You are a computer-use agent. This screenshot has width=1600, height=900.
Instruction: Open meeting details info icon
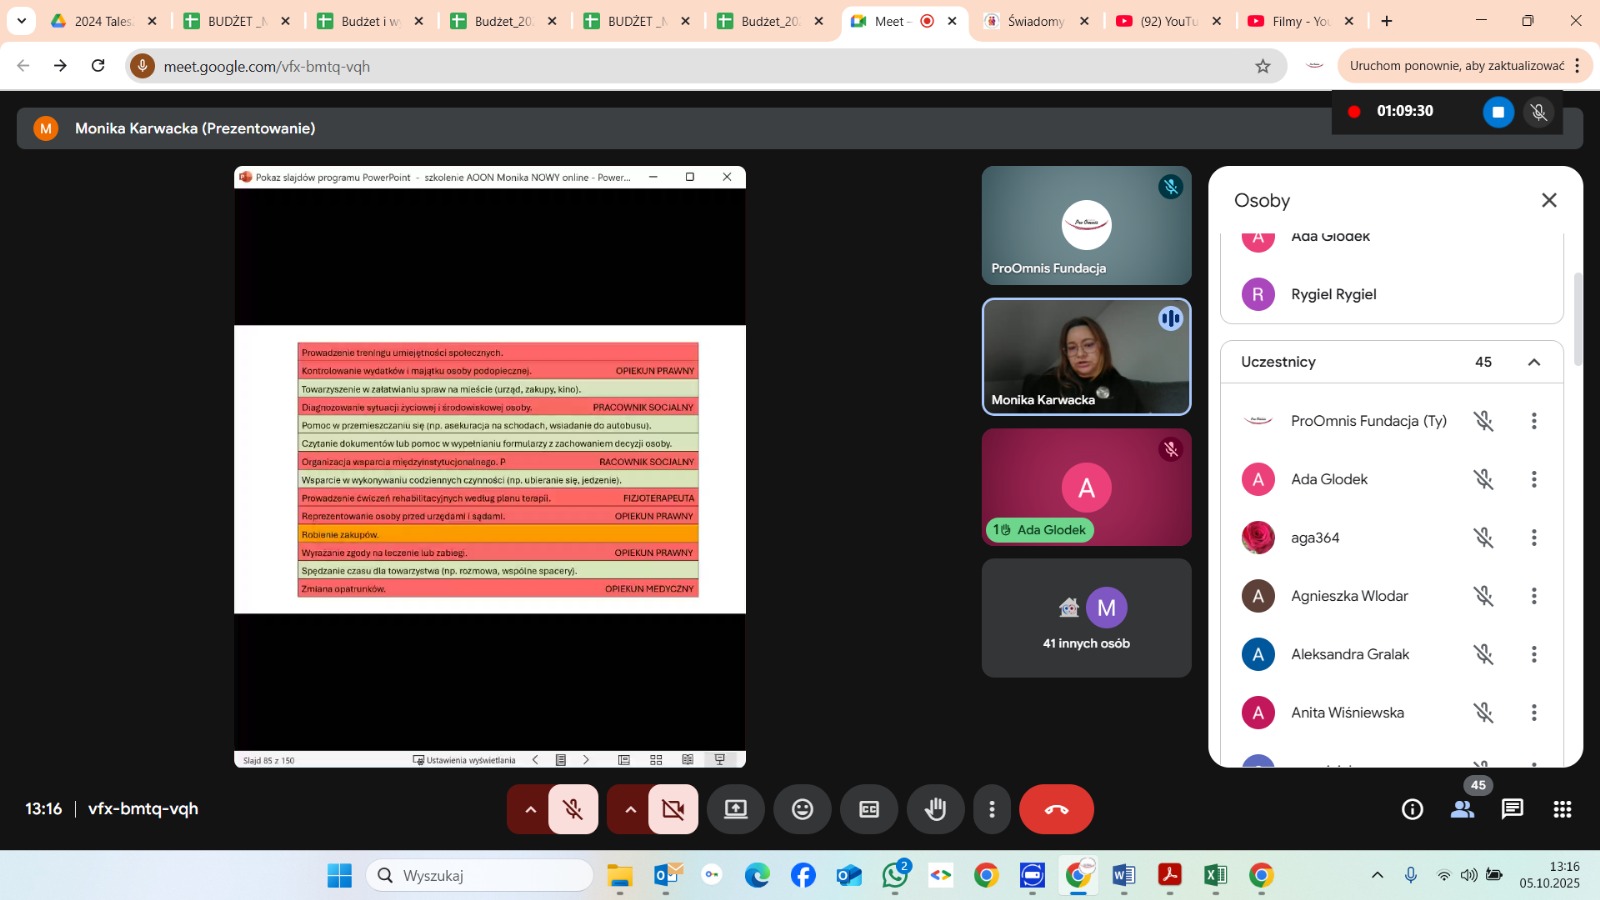[x=1412, y=809]
